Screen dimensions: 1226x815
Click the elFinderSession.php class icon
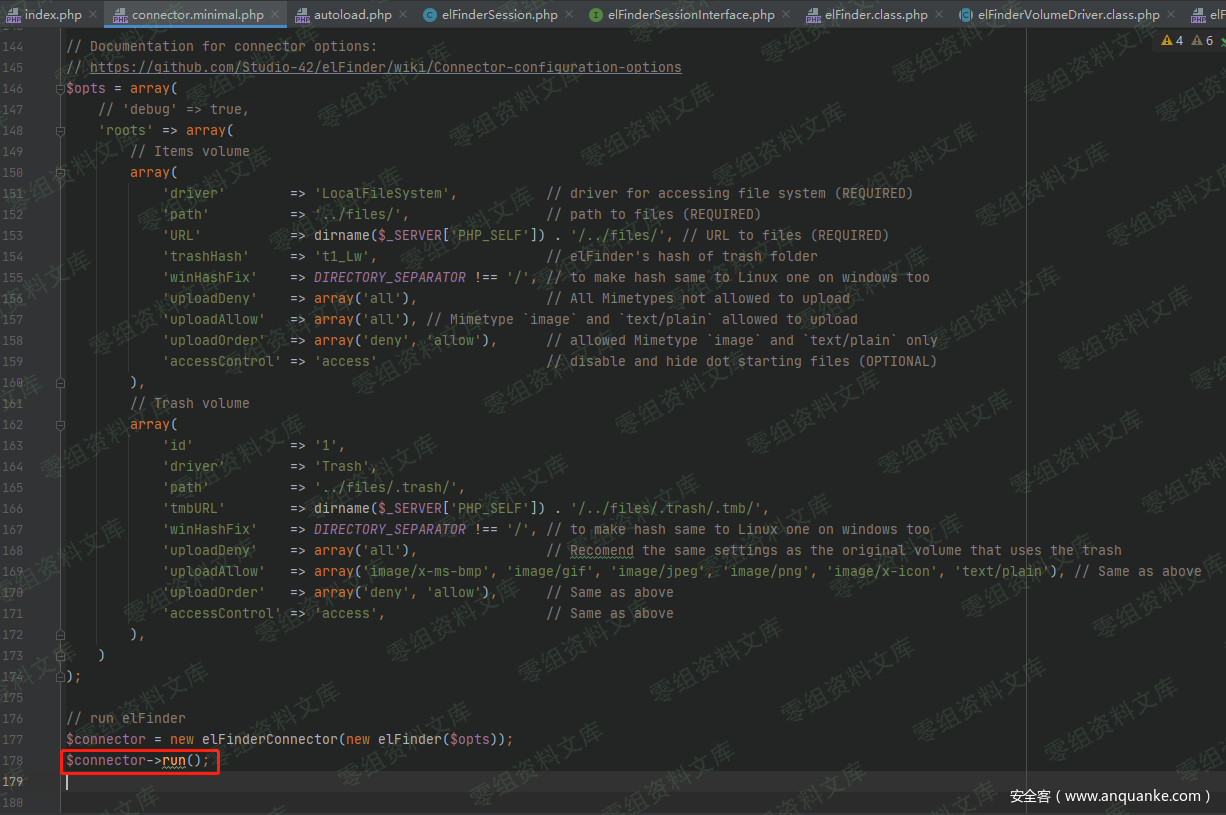coord(430,15)
